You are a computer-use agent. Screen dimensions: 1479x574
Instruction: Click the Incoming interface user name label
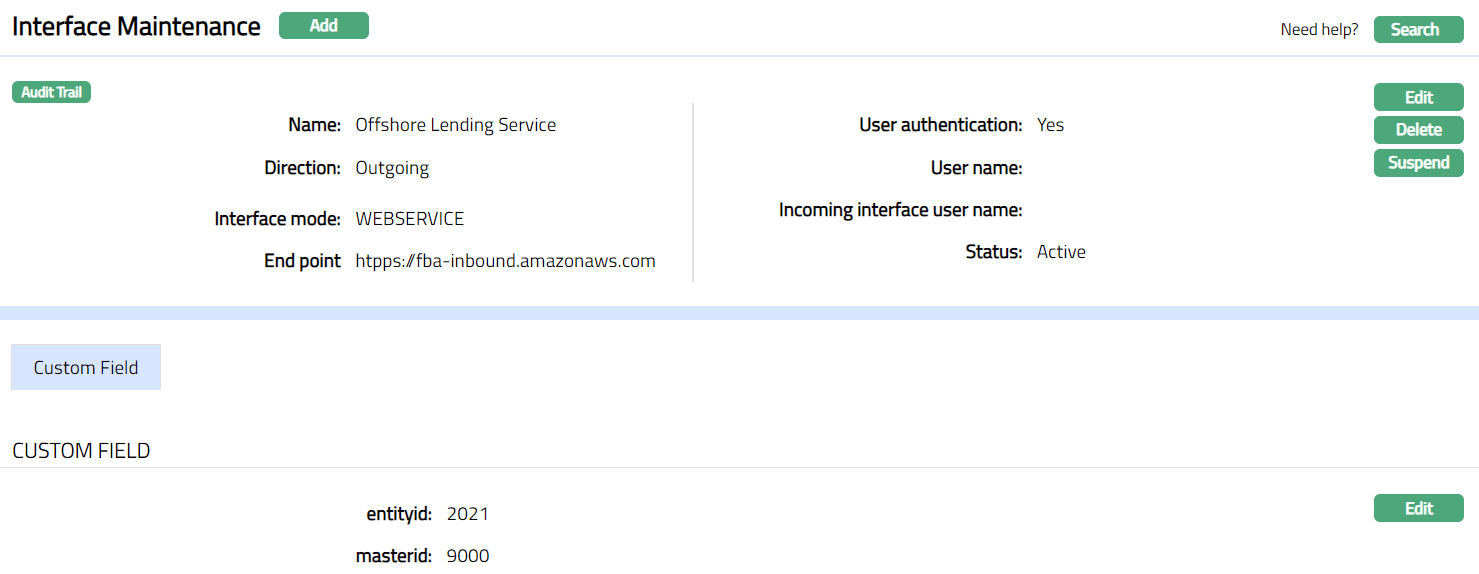900,210
